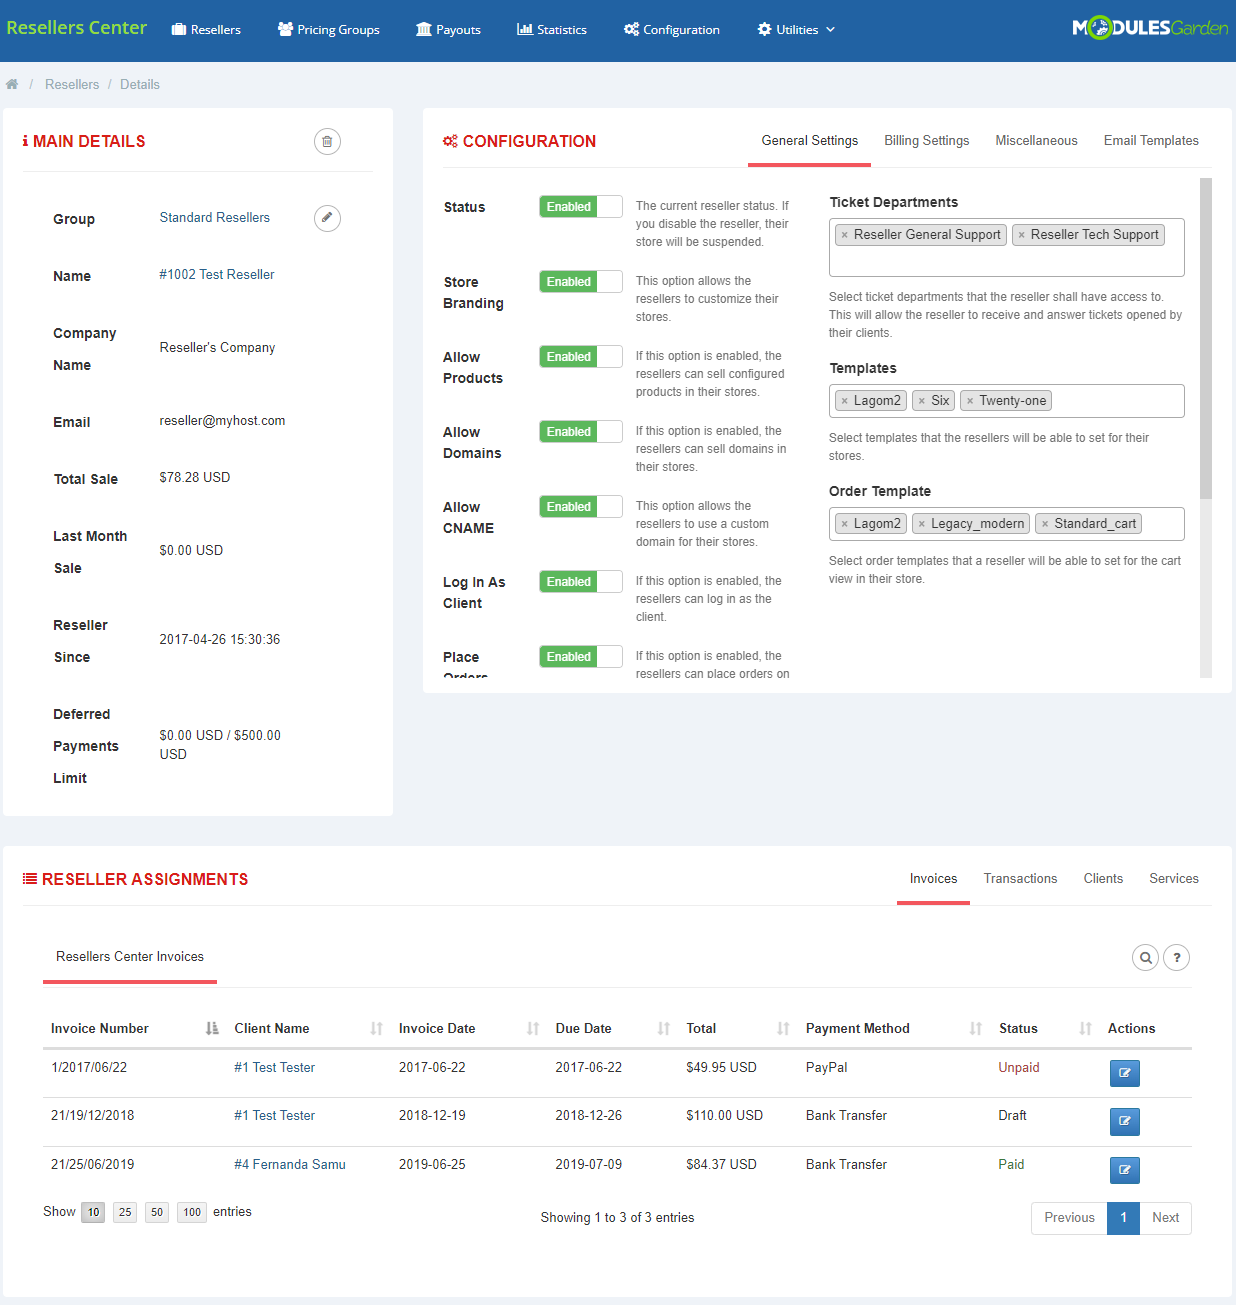
Task: Select the Invoices tab
Action: pyautogui.click(x=933, y=879)
